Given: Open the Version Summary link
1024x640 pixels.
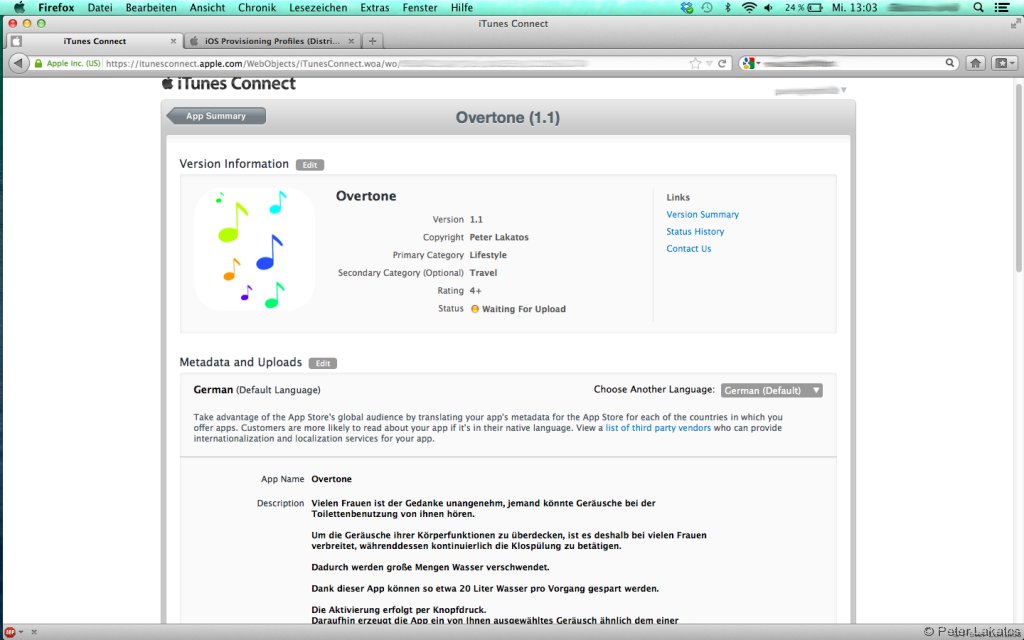Looking at the screenshot, I should (x=703, y=214).
